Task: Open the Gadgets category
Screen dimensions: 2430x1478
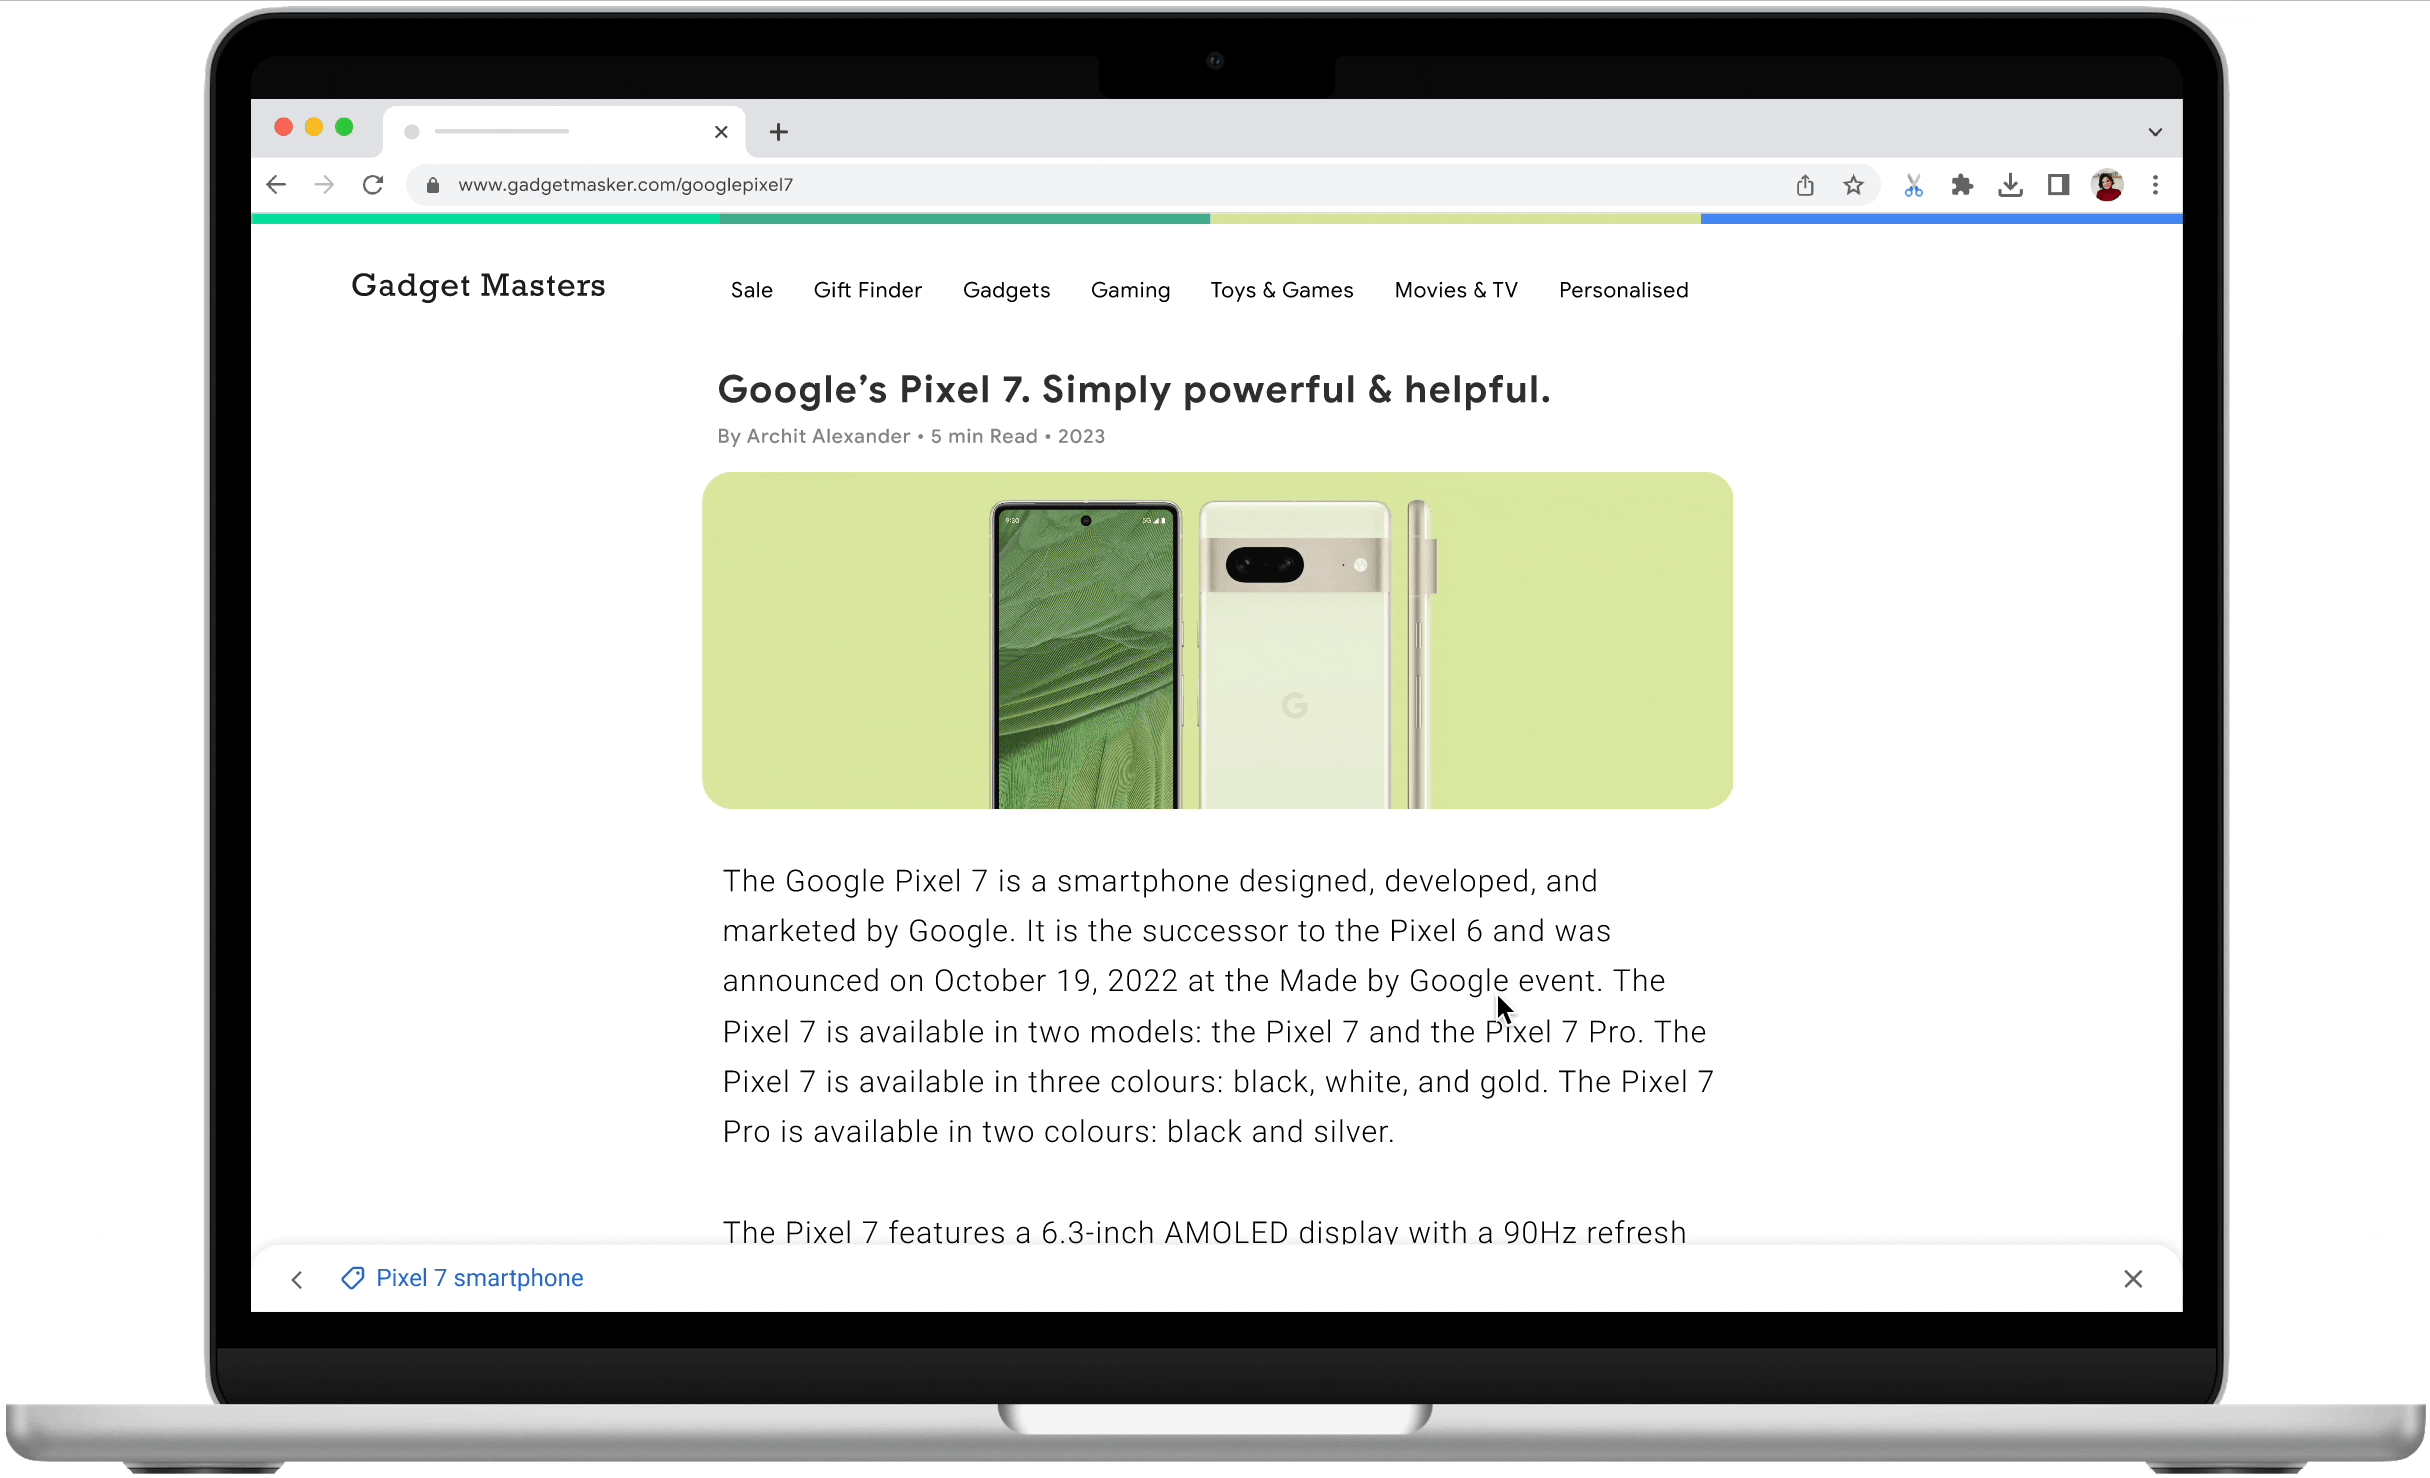Action: [x=1006, y=291]
